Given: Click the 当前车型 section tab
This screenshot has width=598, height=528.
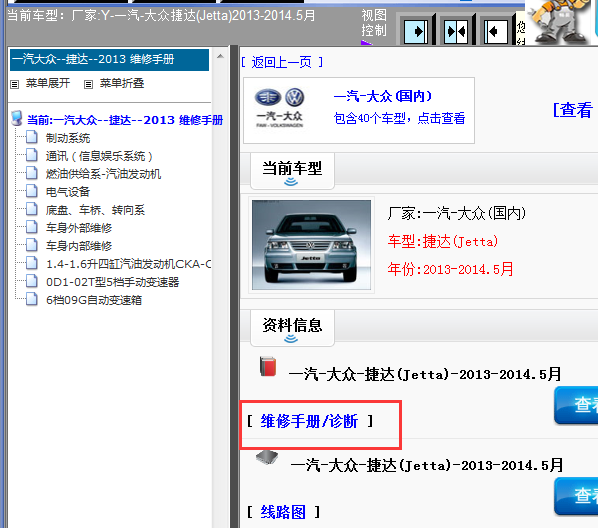Looking at the screenshot, I should click(x=292, y=171).
